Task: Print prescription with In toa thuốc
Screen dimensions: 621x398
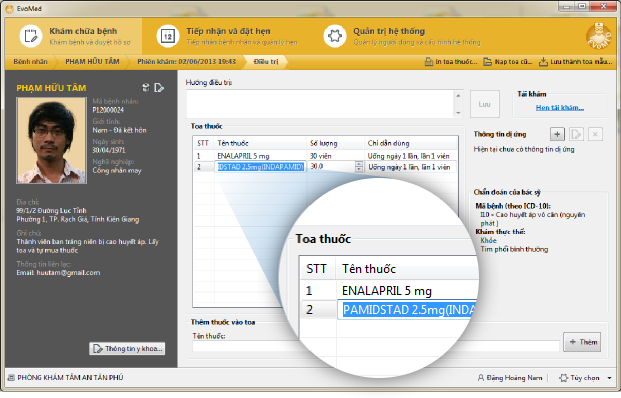Action: (x=451, y=62)
